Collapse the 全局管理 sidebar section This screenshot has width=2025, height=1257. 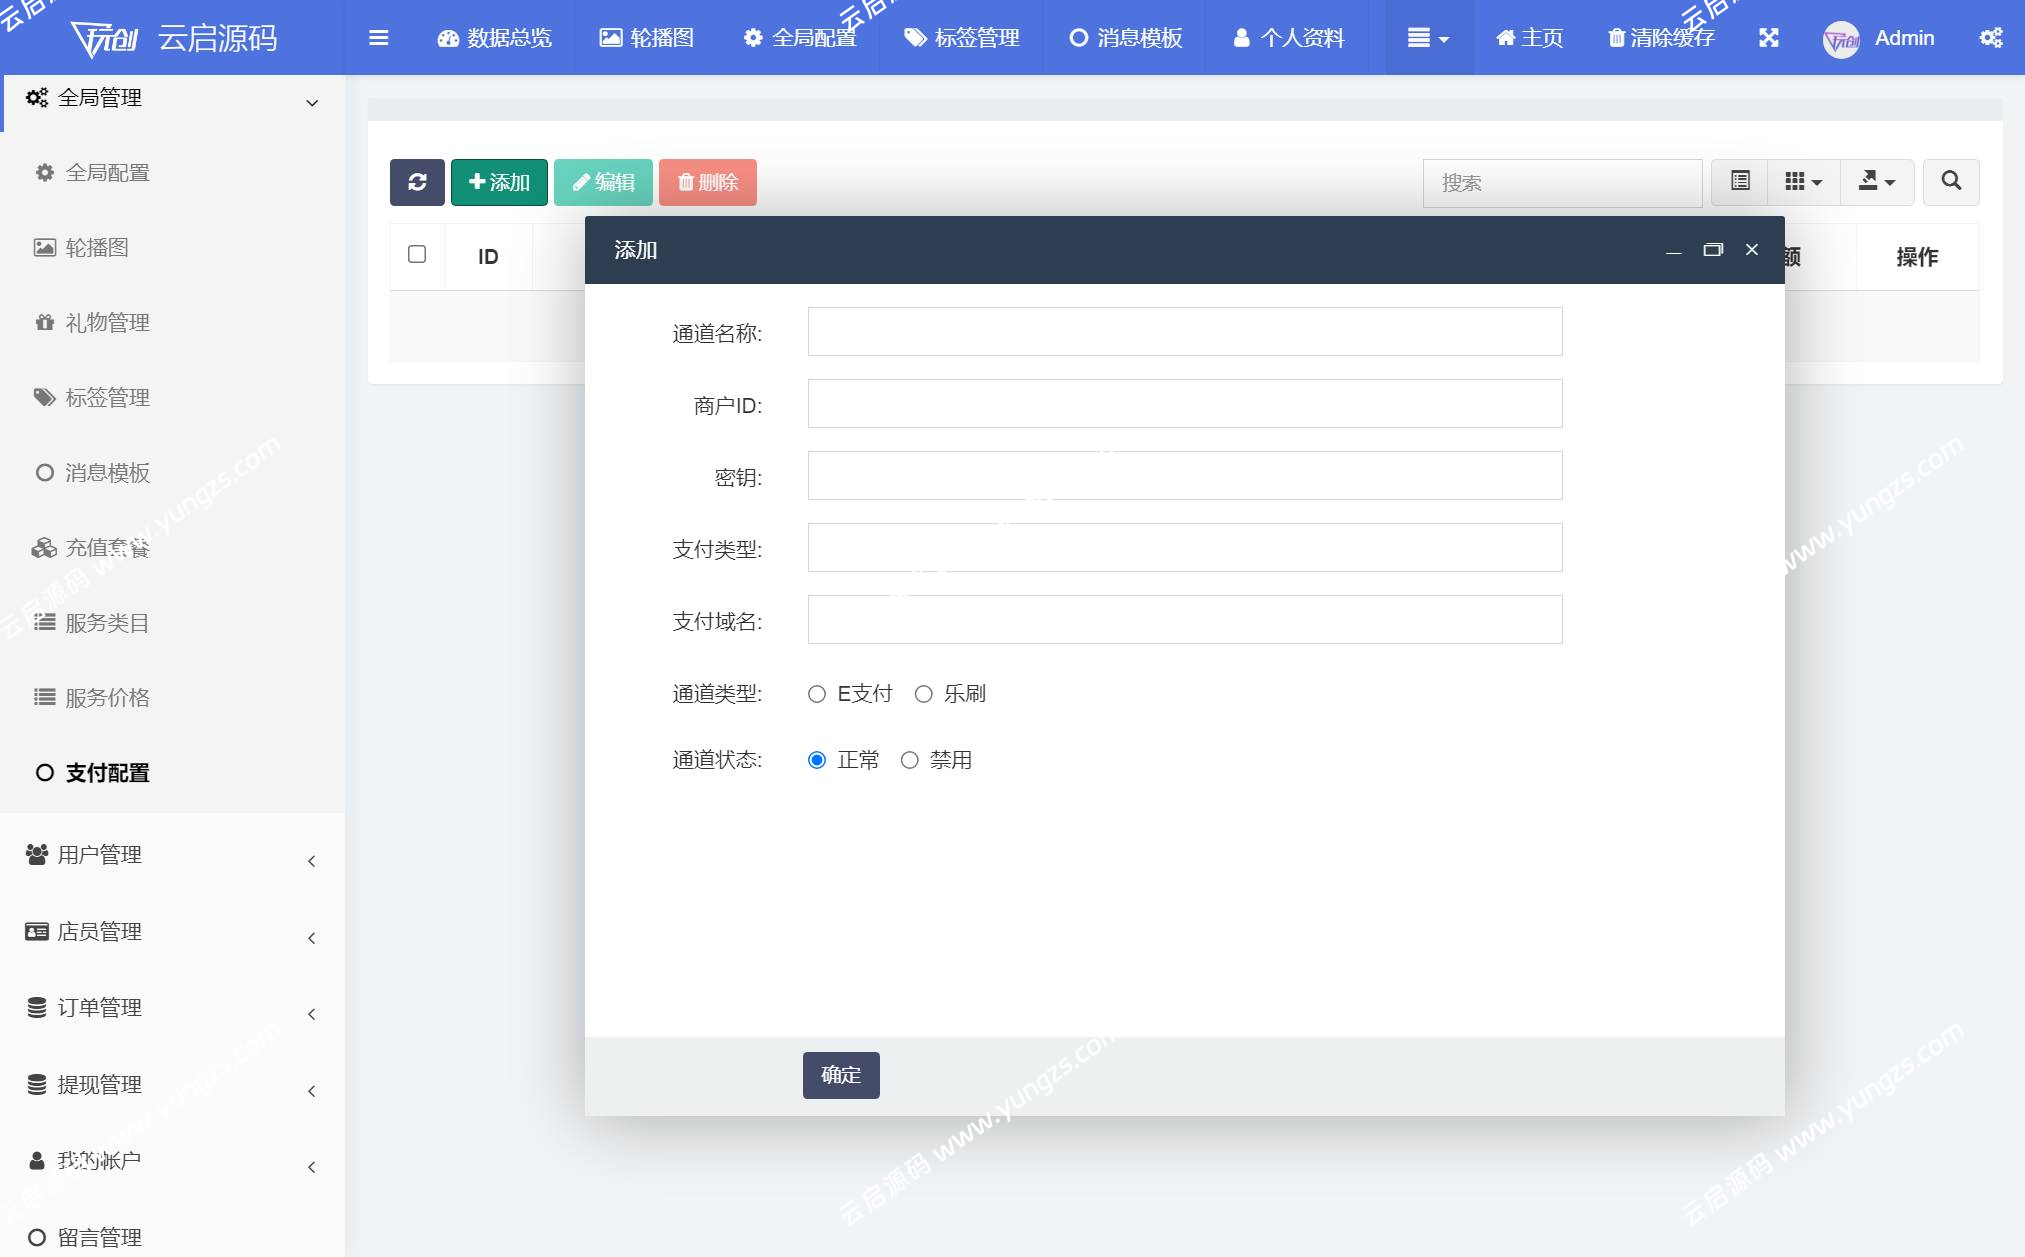(310, 101)
